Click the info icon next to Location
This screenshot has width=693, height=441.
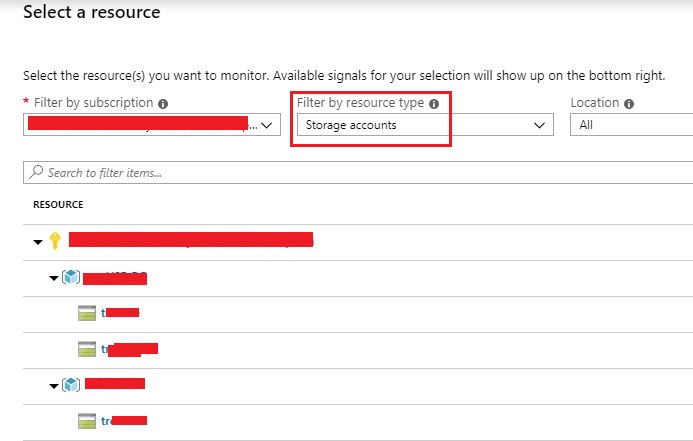coord(628,103)
